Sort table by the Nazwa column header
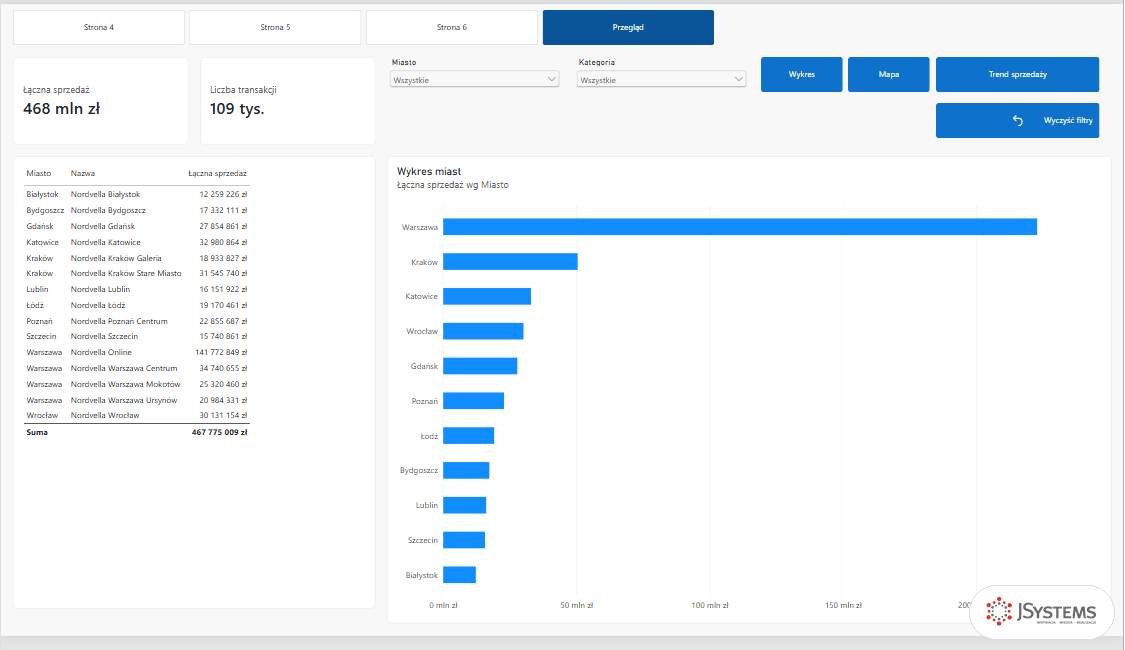 click(83, 174)
